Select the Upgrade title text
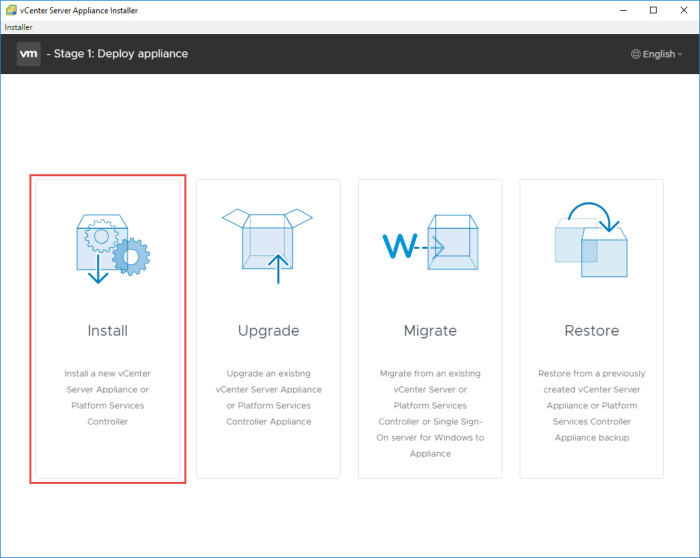Image resolution: width=700 pixels, height=558 pixels. point(268,330)
